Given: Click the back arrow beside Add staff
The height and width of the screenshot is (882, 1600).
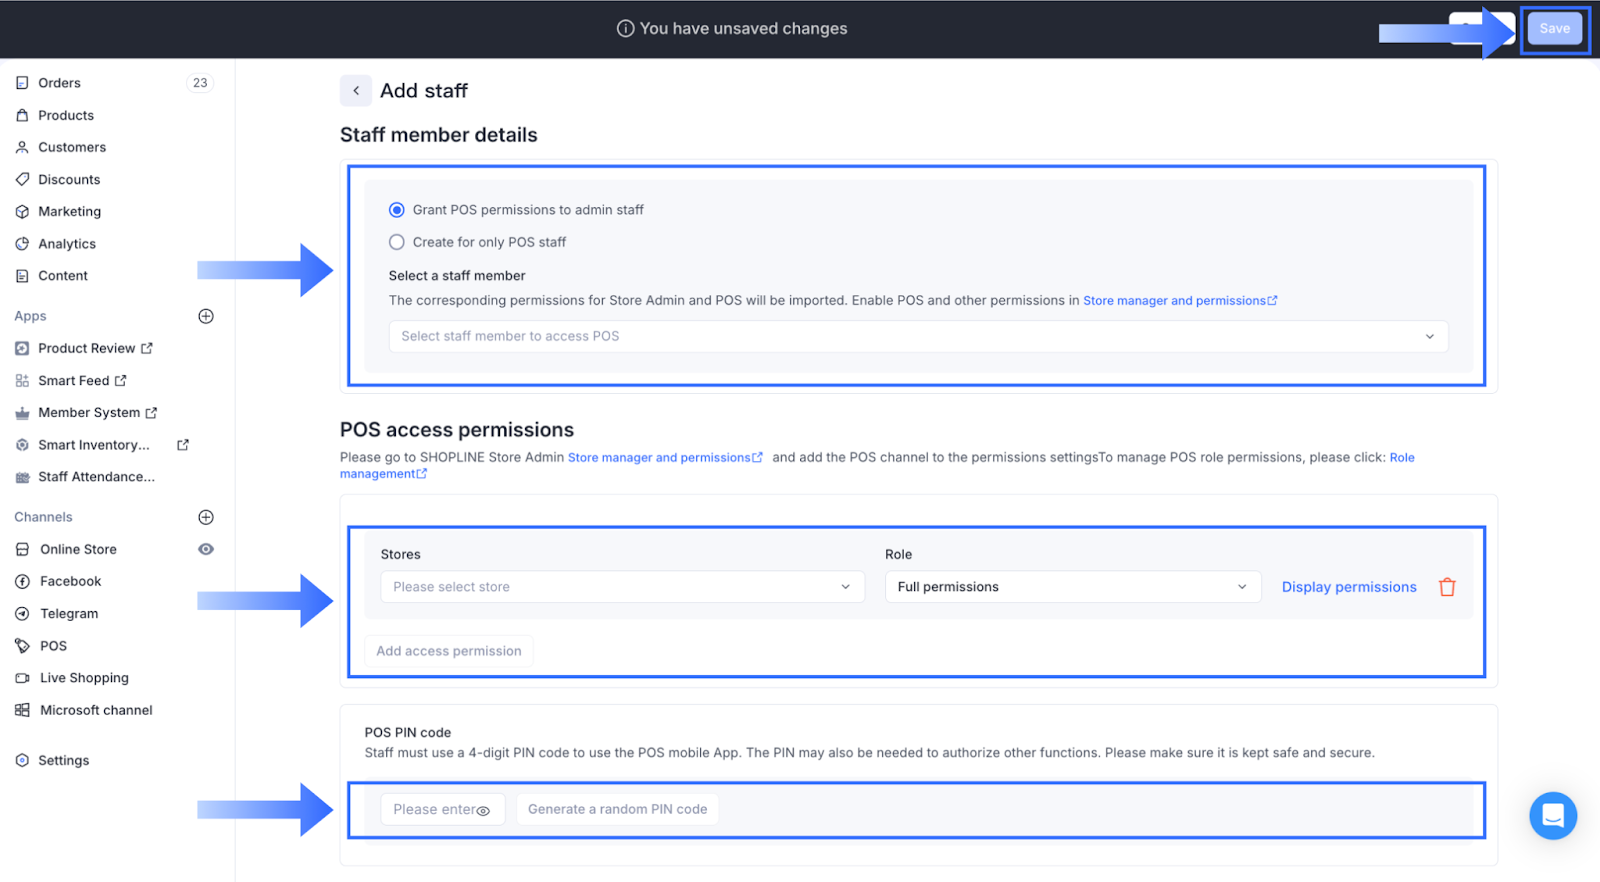Looking at the screenshot, I should (356, 91).
